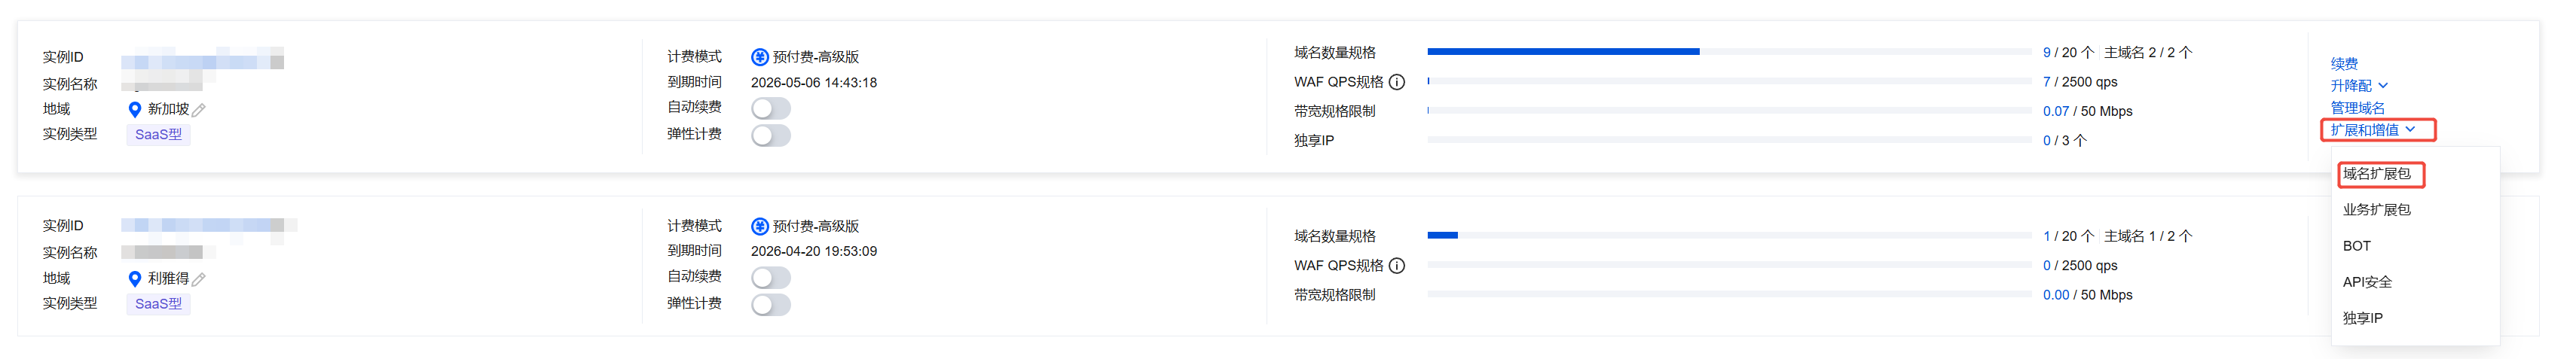Click prepaid billing icon expiring 2026-04-20
Screen dimensions: 2576x359
[x=759, y=227]
